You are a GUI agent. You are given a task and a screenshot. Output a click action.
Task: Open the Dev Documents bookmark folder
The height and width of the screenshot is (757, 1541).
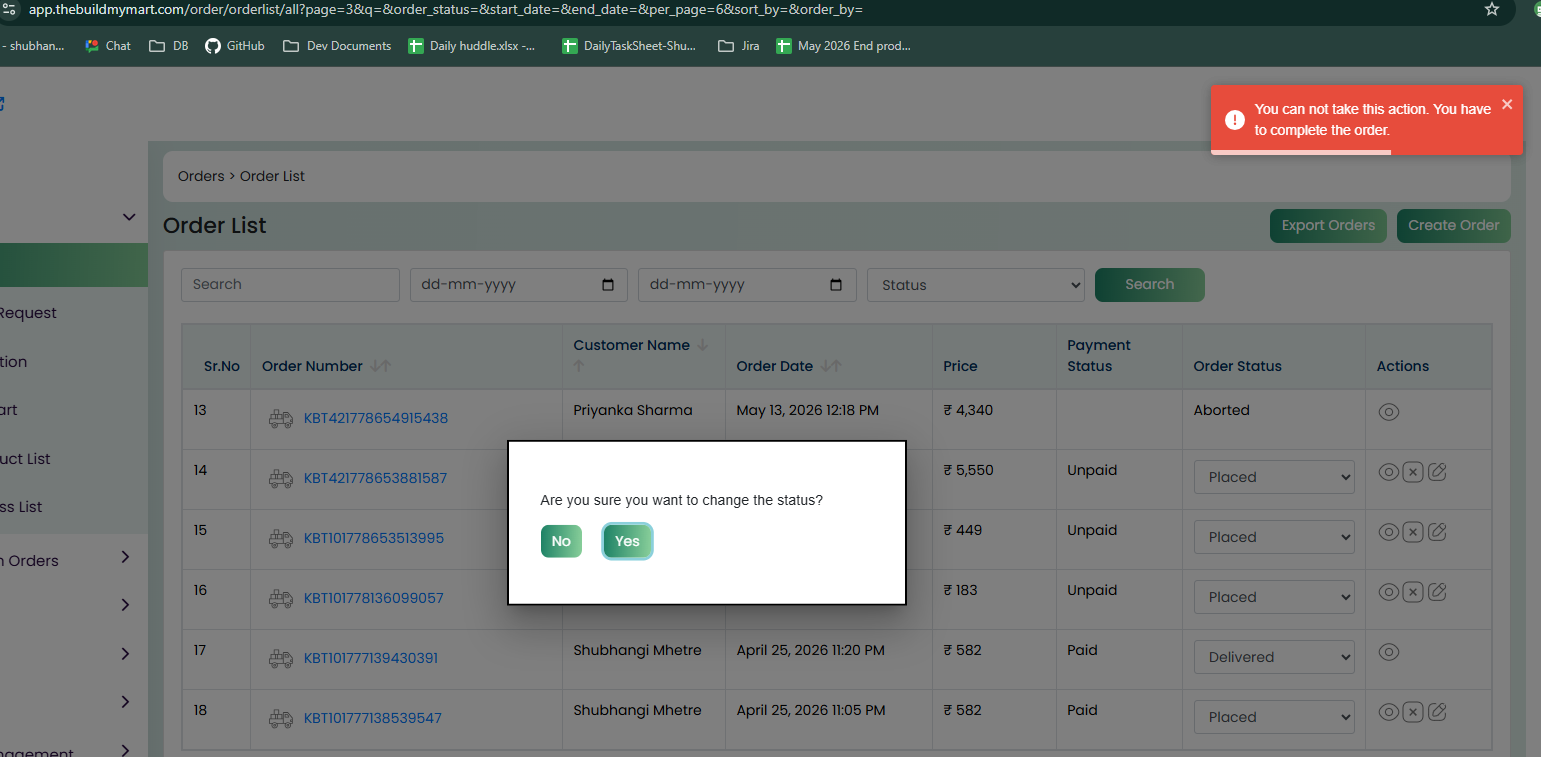point(337,45)
